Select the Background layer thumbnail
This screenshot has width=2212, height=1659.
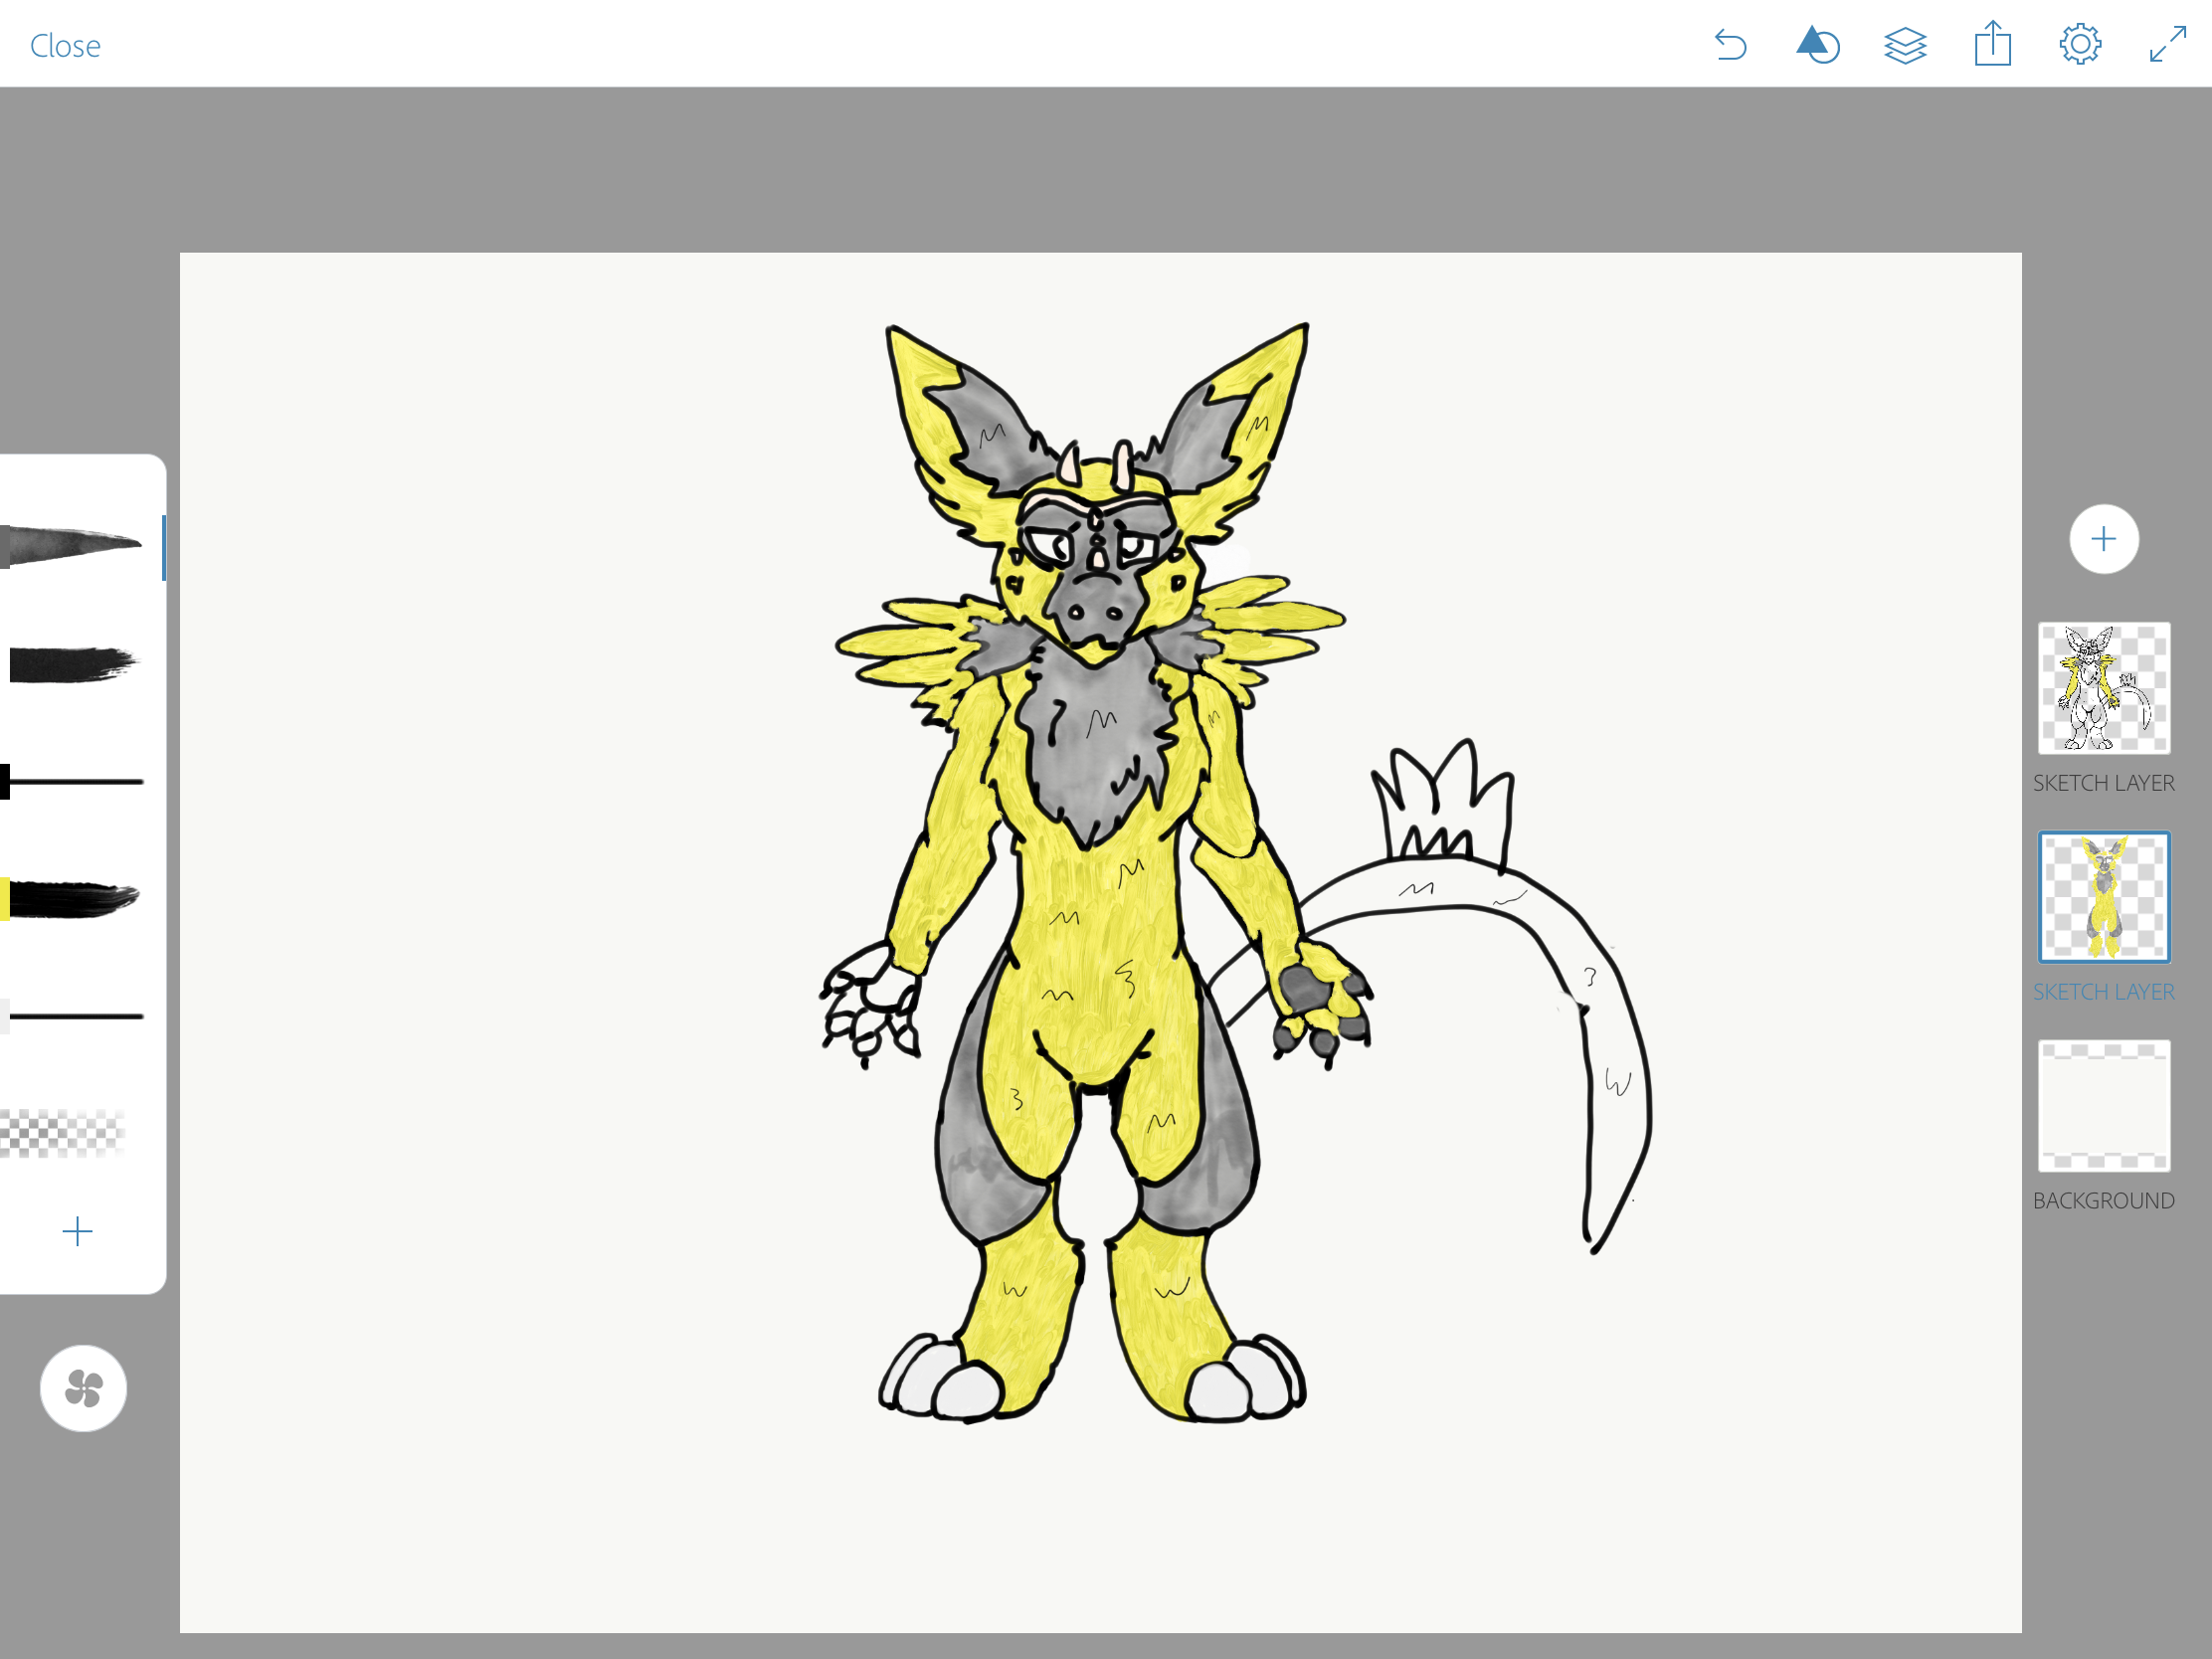point(2104,1106)
